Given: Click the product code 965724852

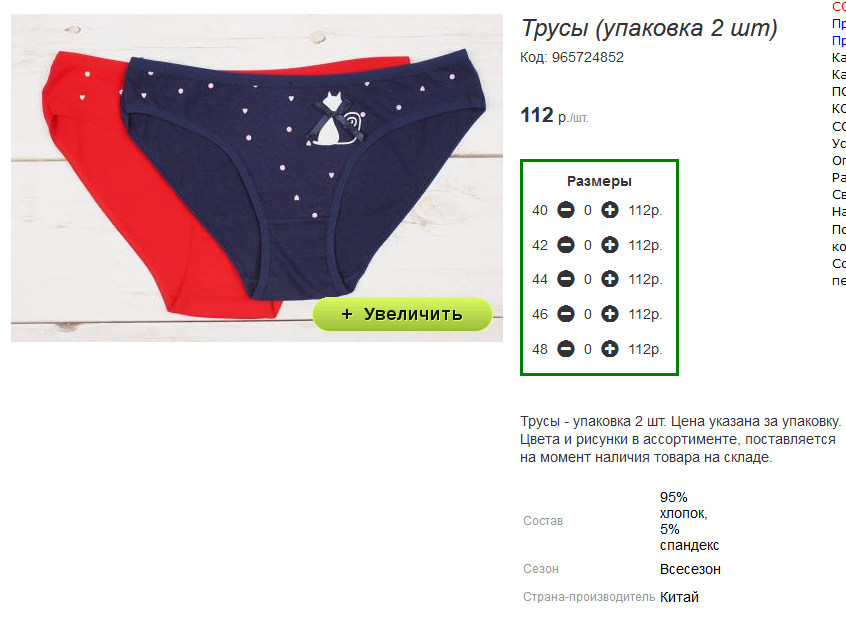Looking at the screenshot, I should click(588, 57).
